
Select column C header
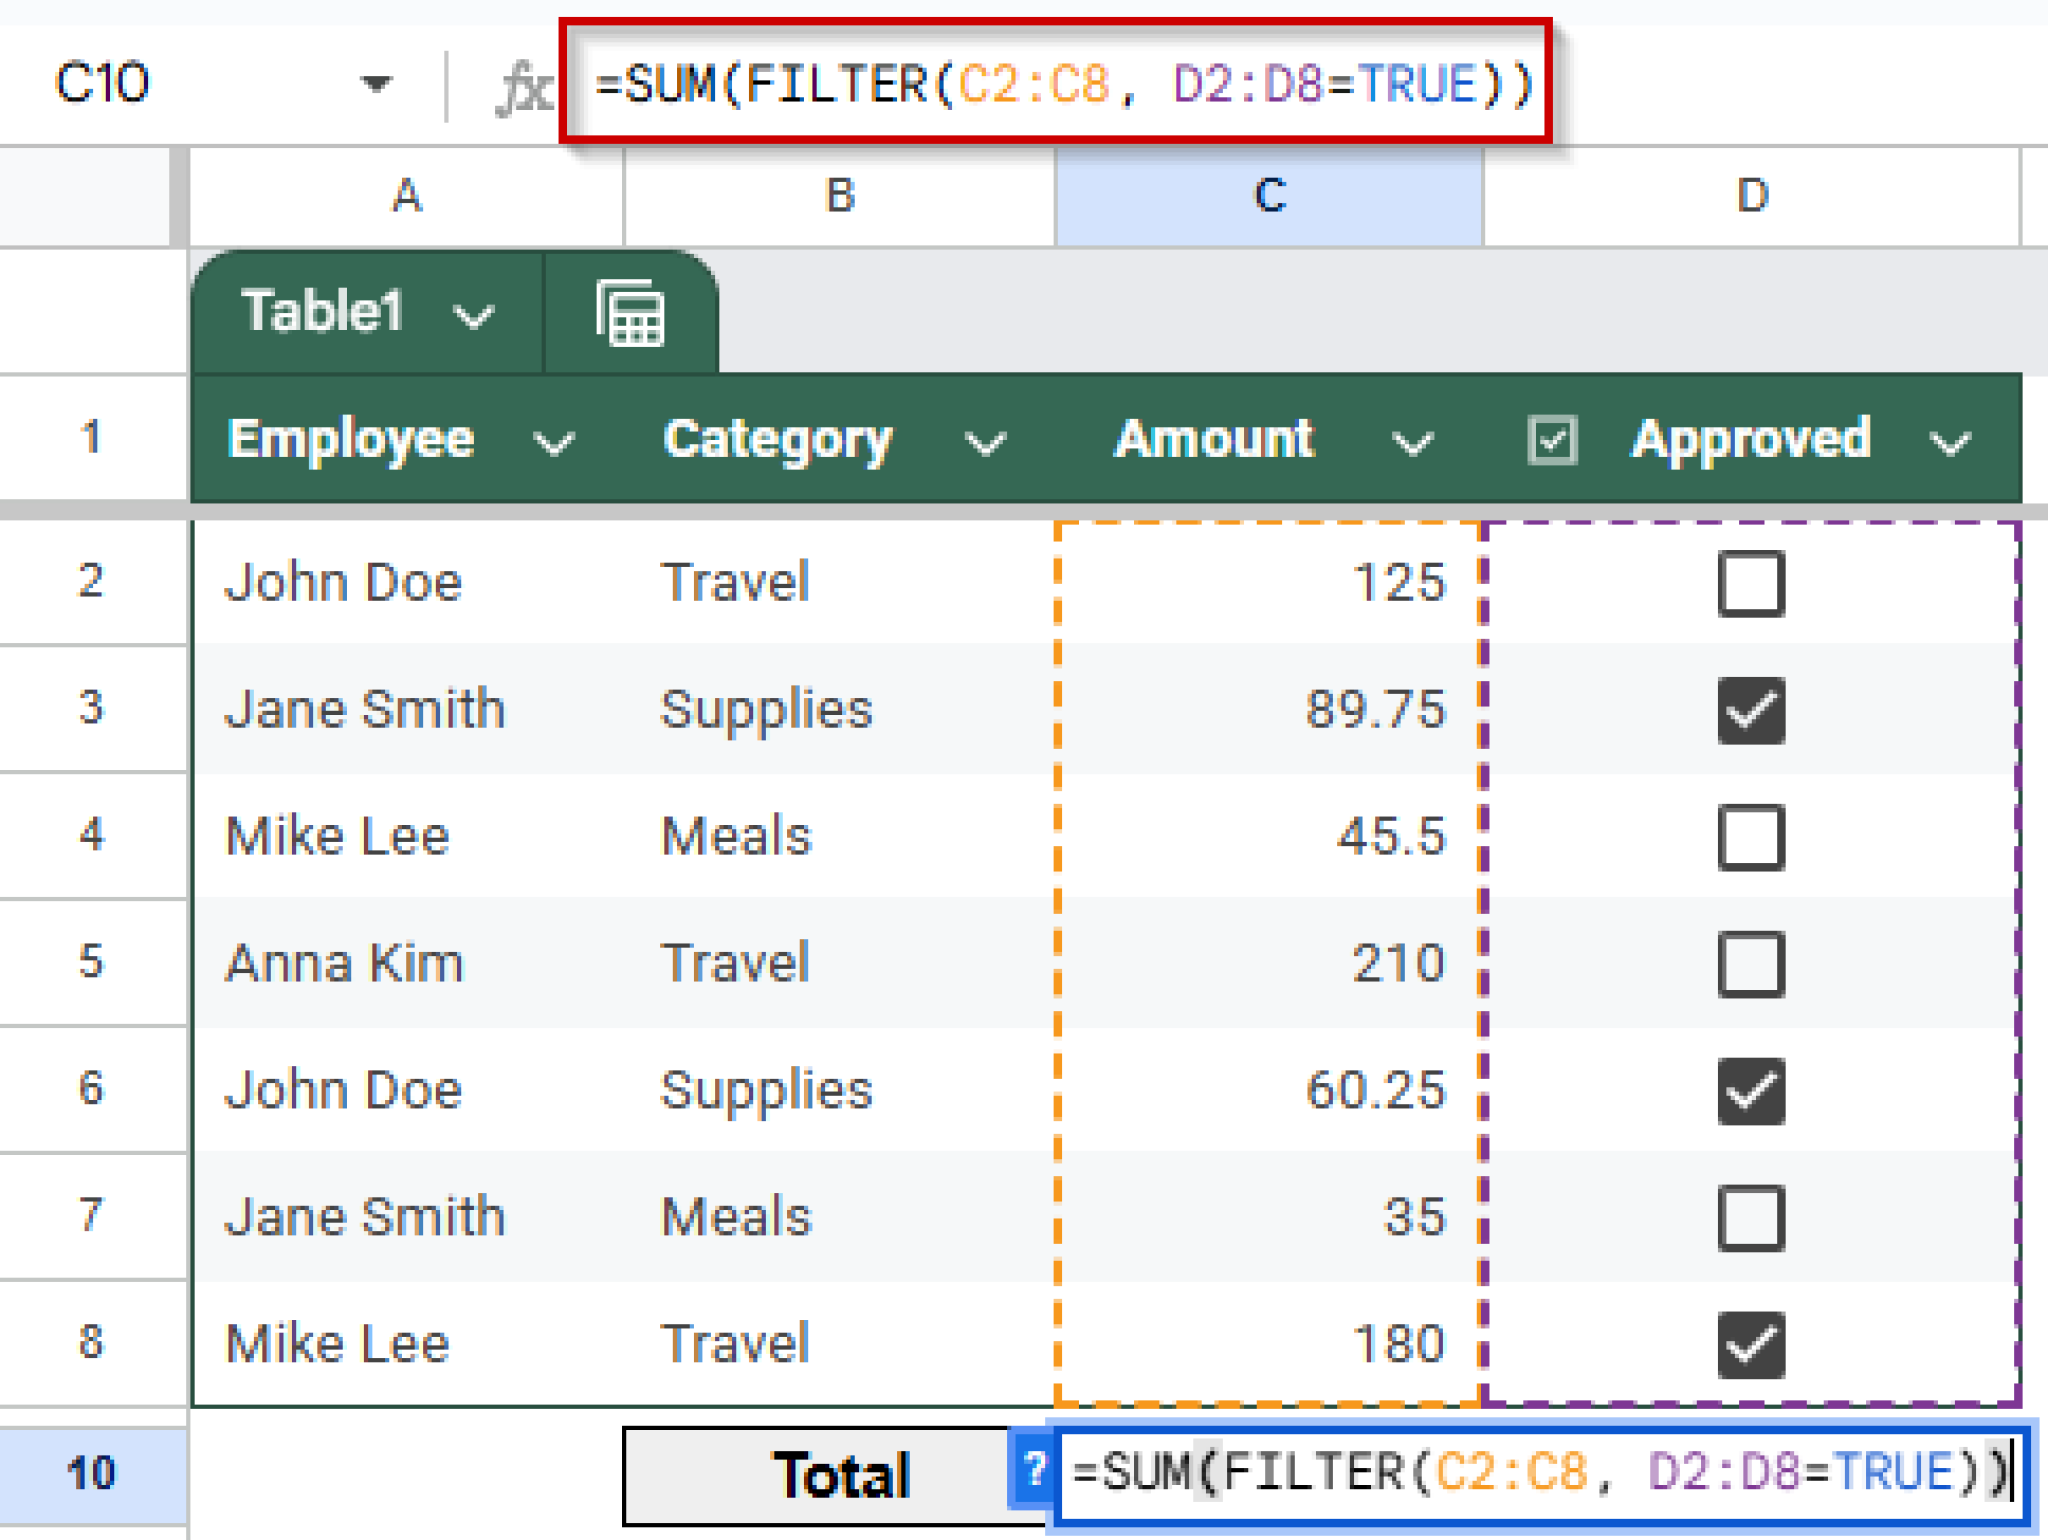click(x=1265, y=197)
